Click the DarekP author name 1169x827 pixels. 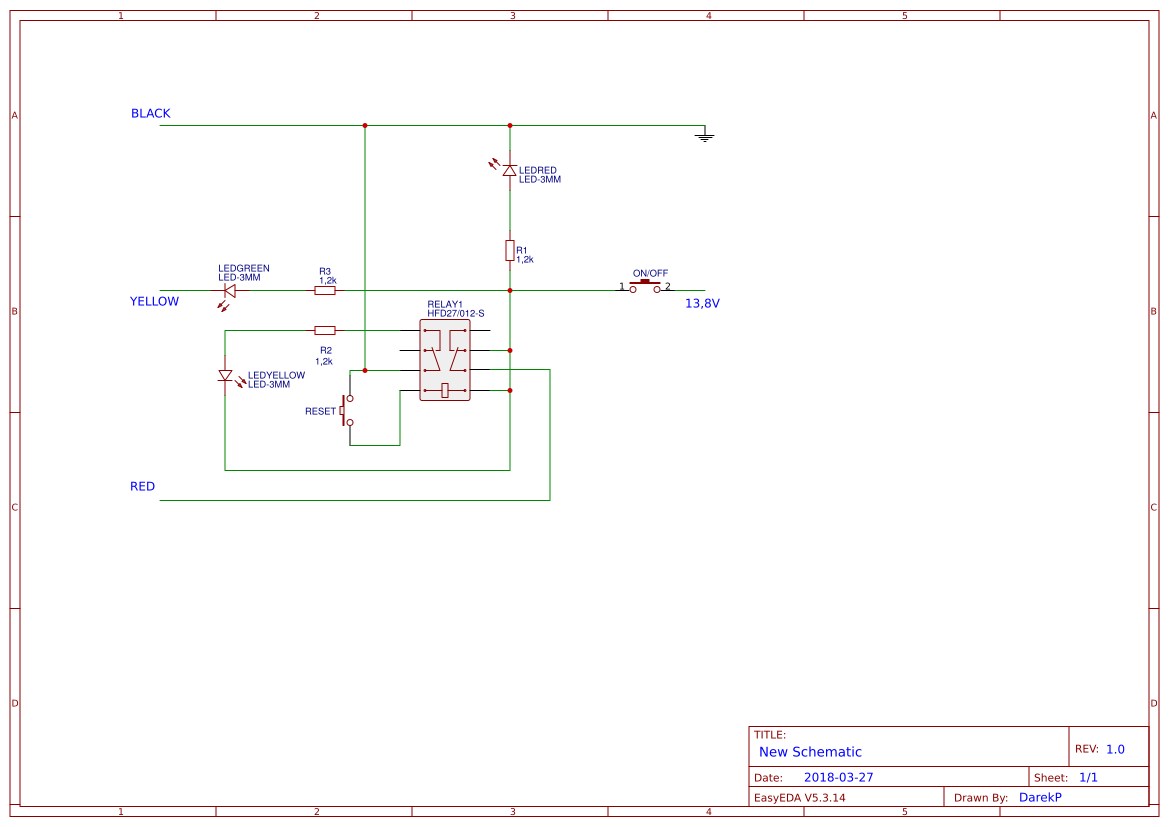[1041, 797]
